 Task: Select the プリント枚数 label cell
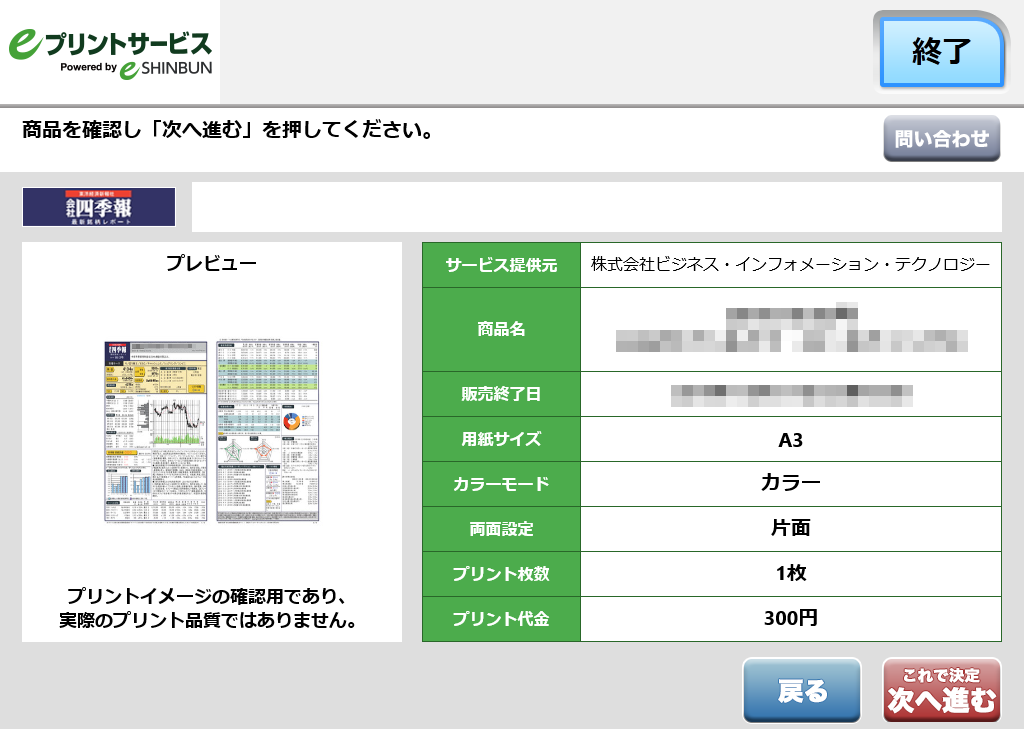[502, 574]
